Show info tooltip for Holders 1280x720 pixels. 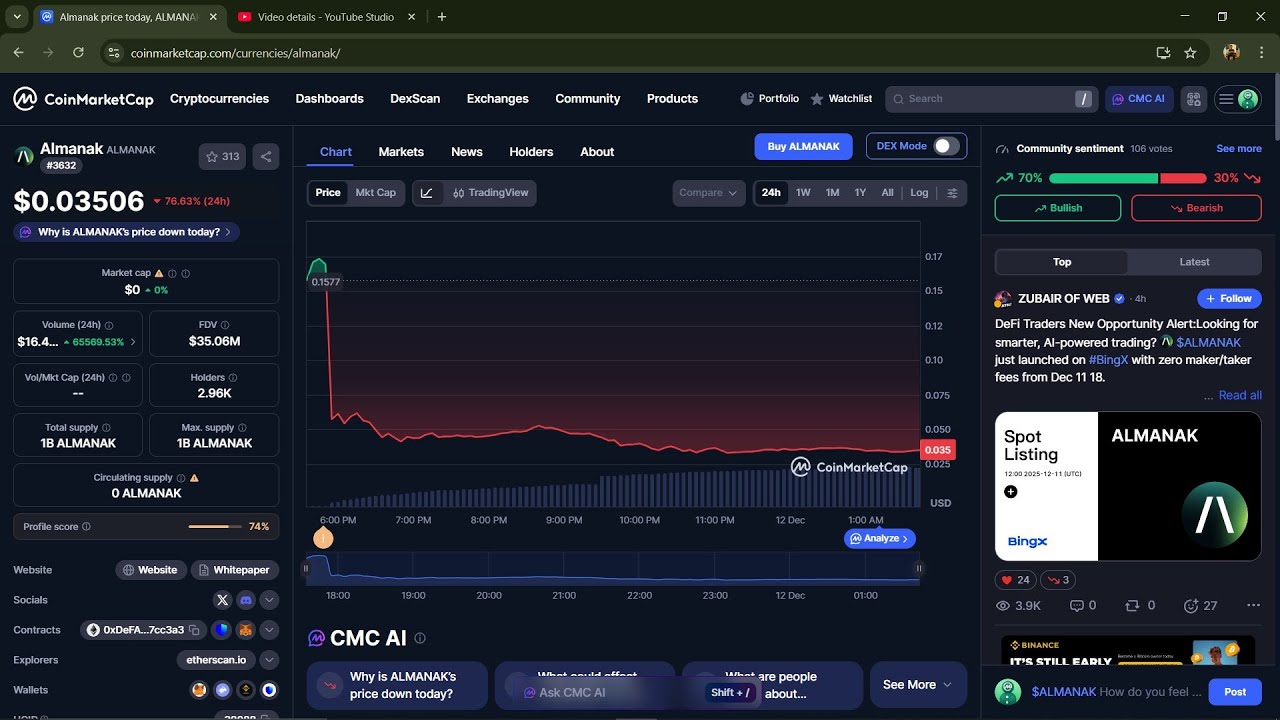point(233,378)
